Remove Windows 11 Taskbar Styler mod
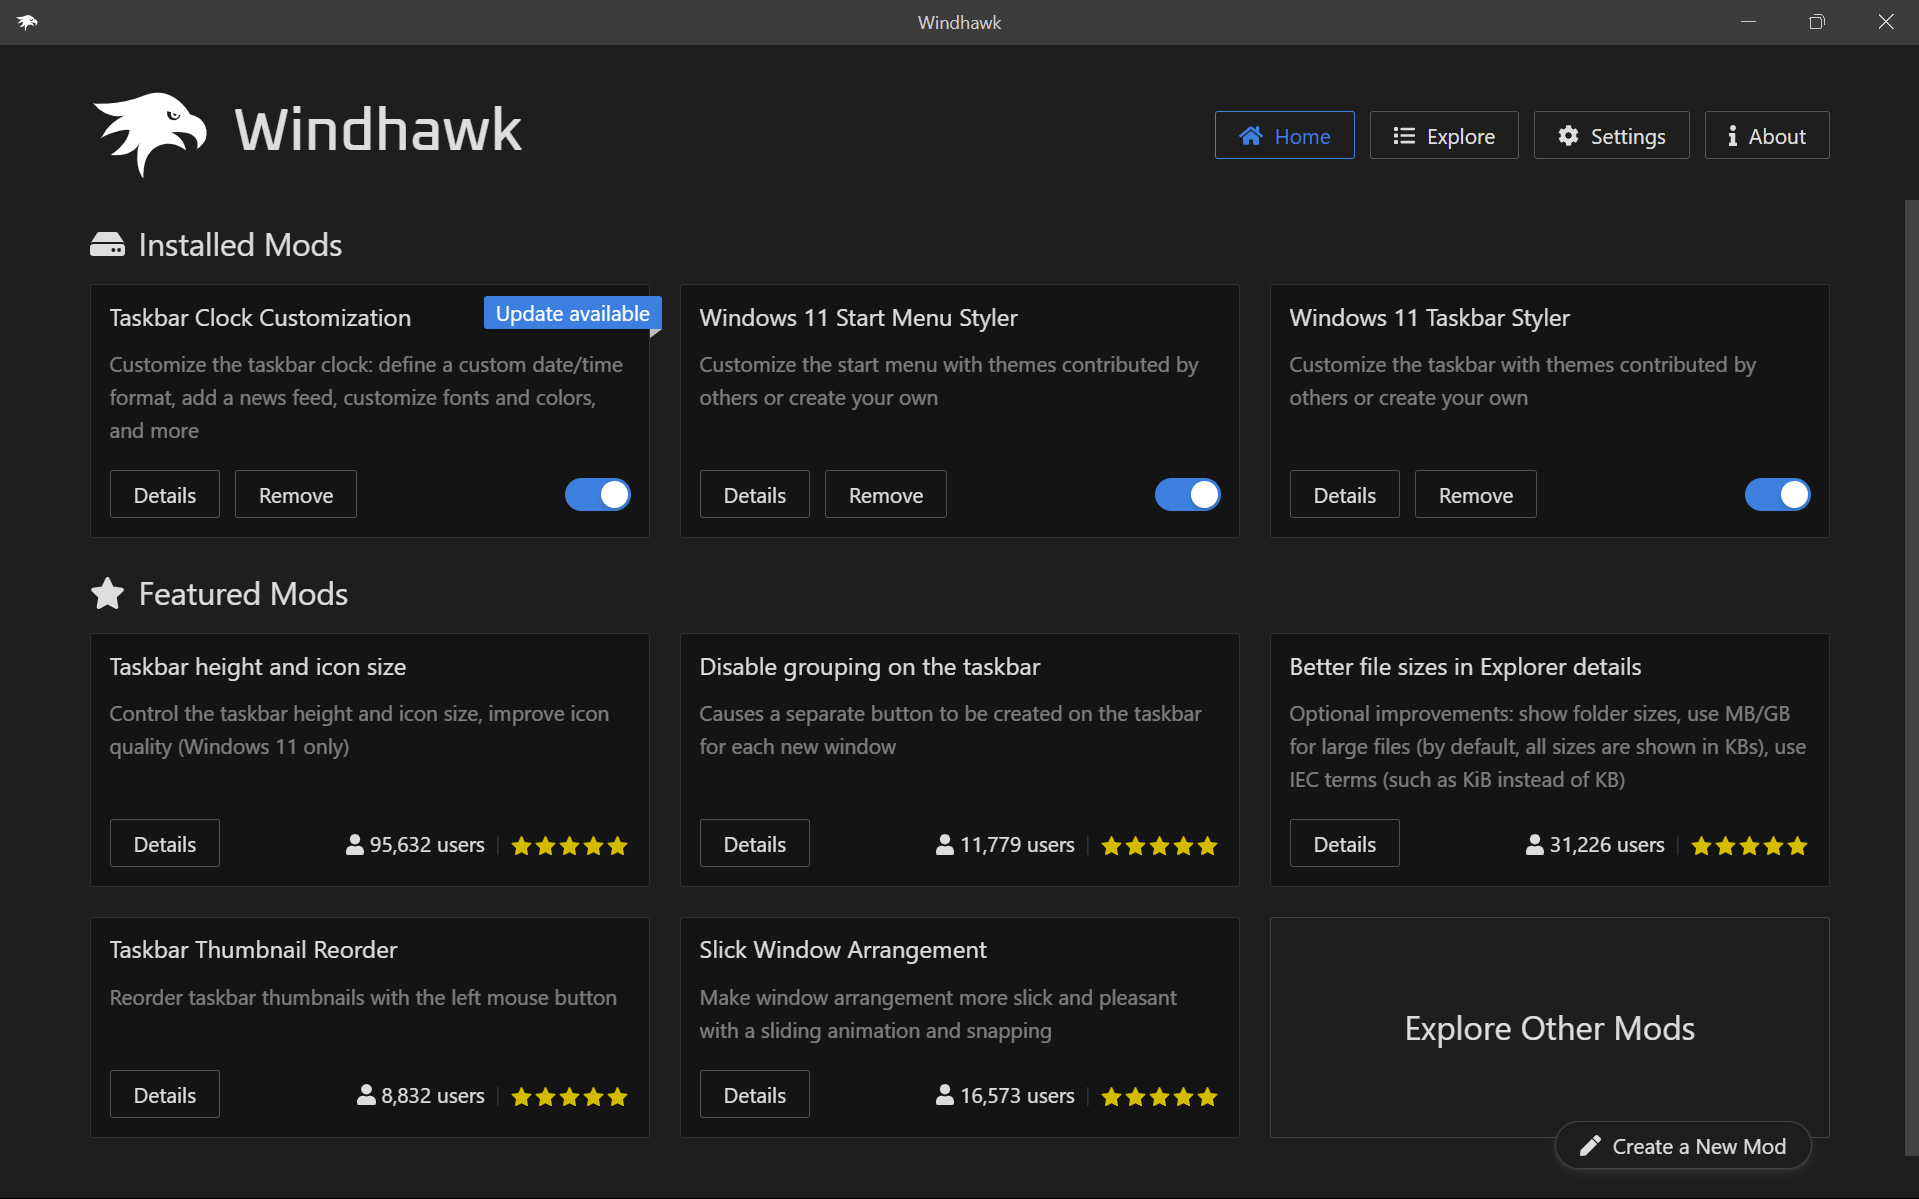Viewport: 1919px width, 1199px height. click(x=1476, y=494)
